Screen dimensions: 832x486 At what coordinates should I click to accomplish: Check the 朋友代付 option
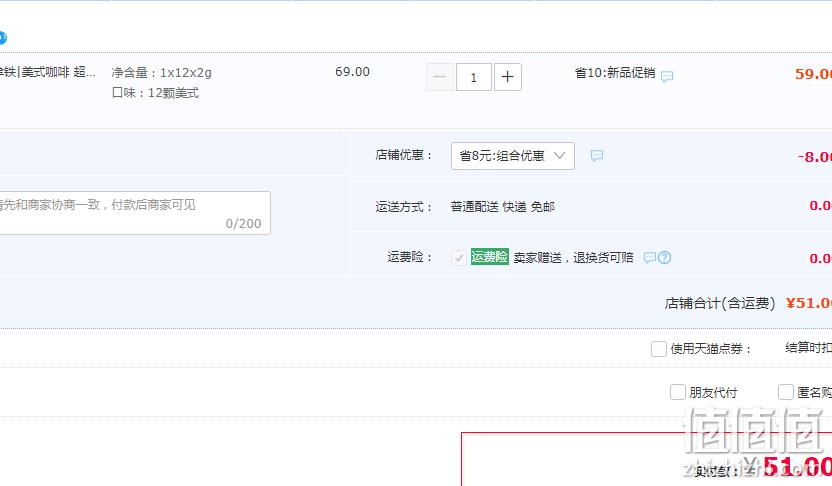click(x=678, y=392)
